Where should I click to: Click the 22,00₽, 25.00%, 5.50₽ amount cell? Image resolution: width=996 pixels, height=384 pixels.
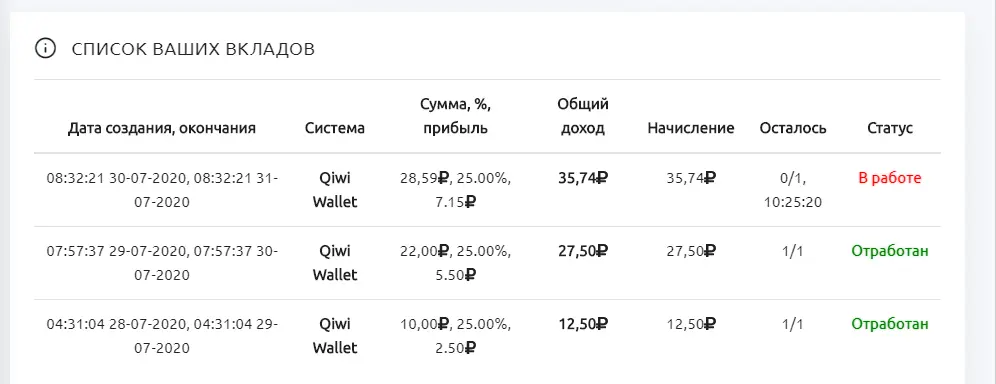[455, 263]
